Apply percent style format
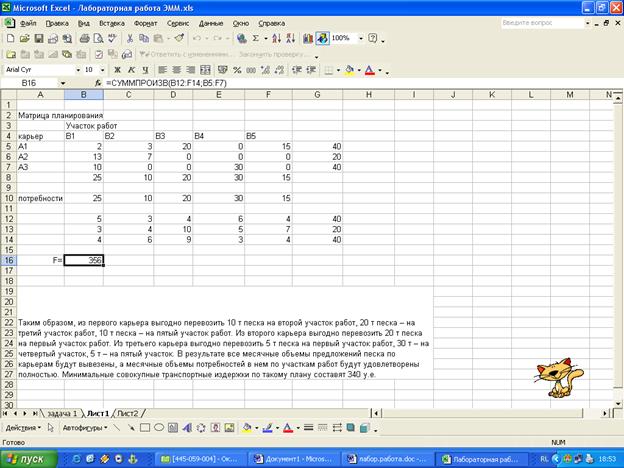The height and width of the screenshot is (468, 624). coord(237,70)
